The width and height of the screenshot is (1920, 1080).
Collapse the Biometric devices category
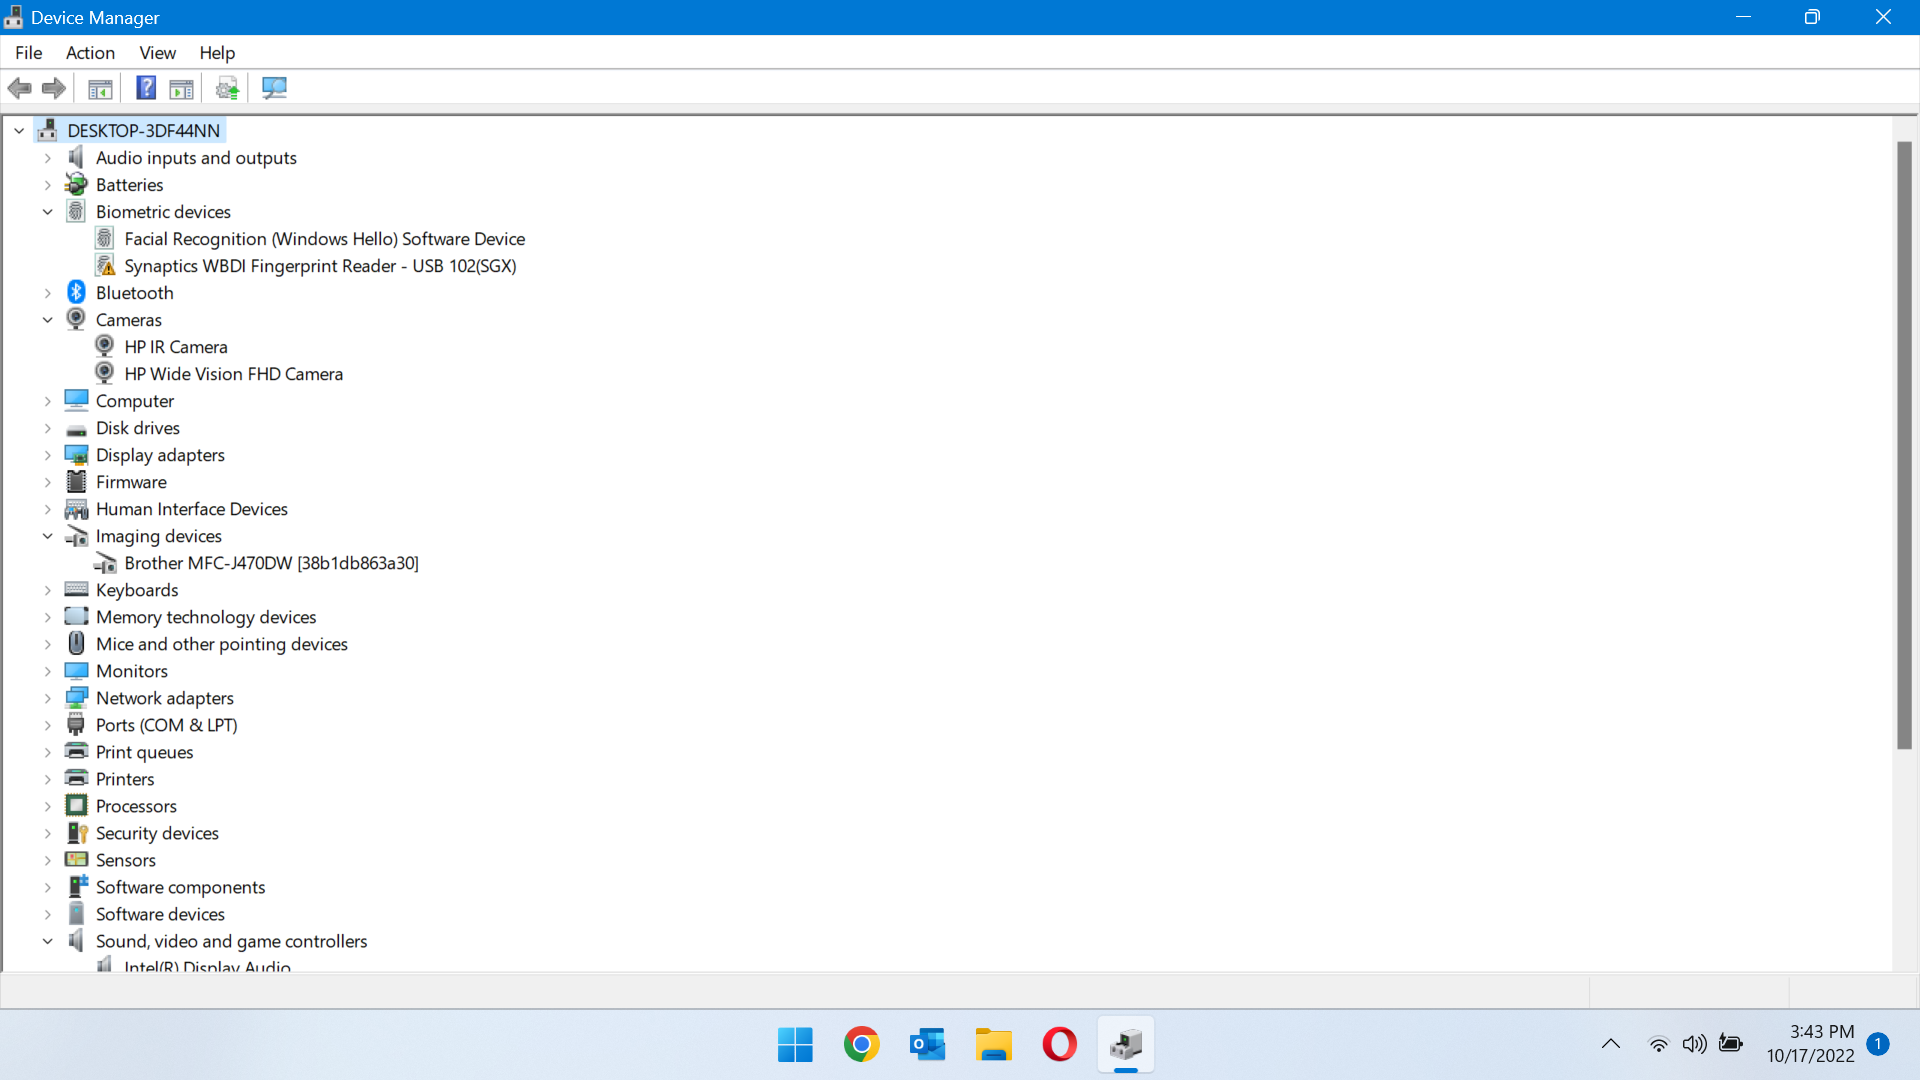[47, 211]
